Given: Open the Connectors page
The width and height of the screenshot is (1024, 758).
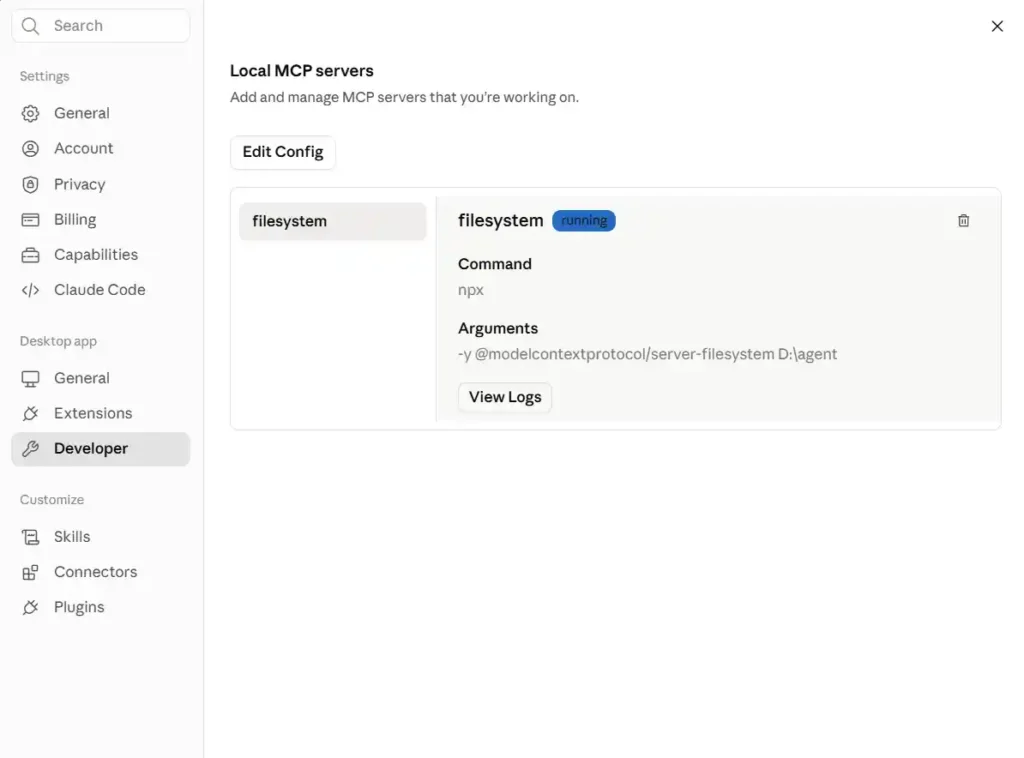Looking at the screenshot, I should [x=101, y=572].
